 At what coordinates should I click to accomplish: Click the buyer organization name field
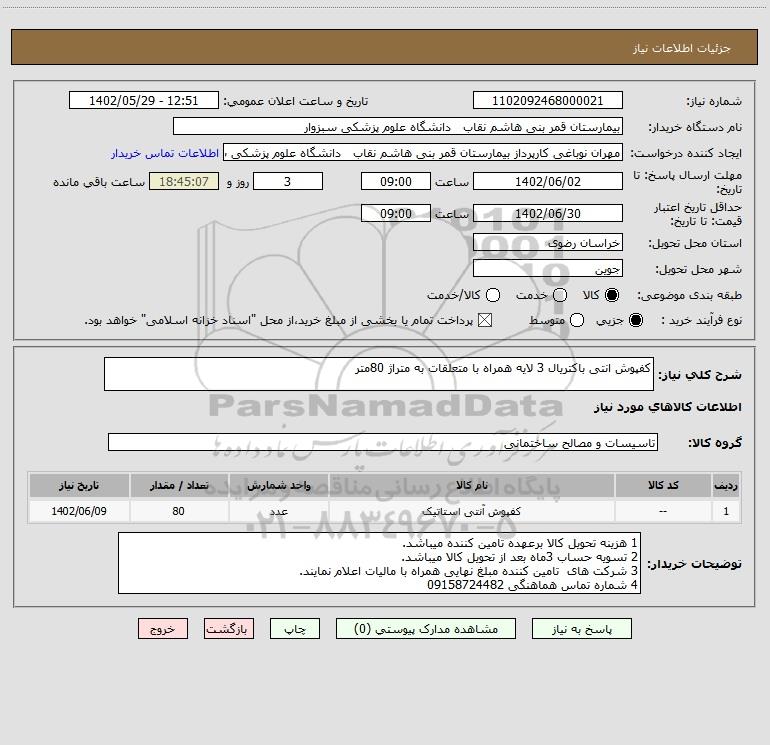[x=398, y=126]
